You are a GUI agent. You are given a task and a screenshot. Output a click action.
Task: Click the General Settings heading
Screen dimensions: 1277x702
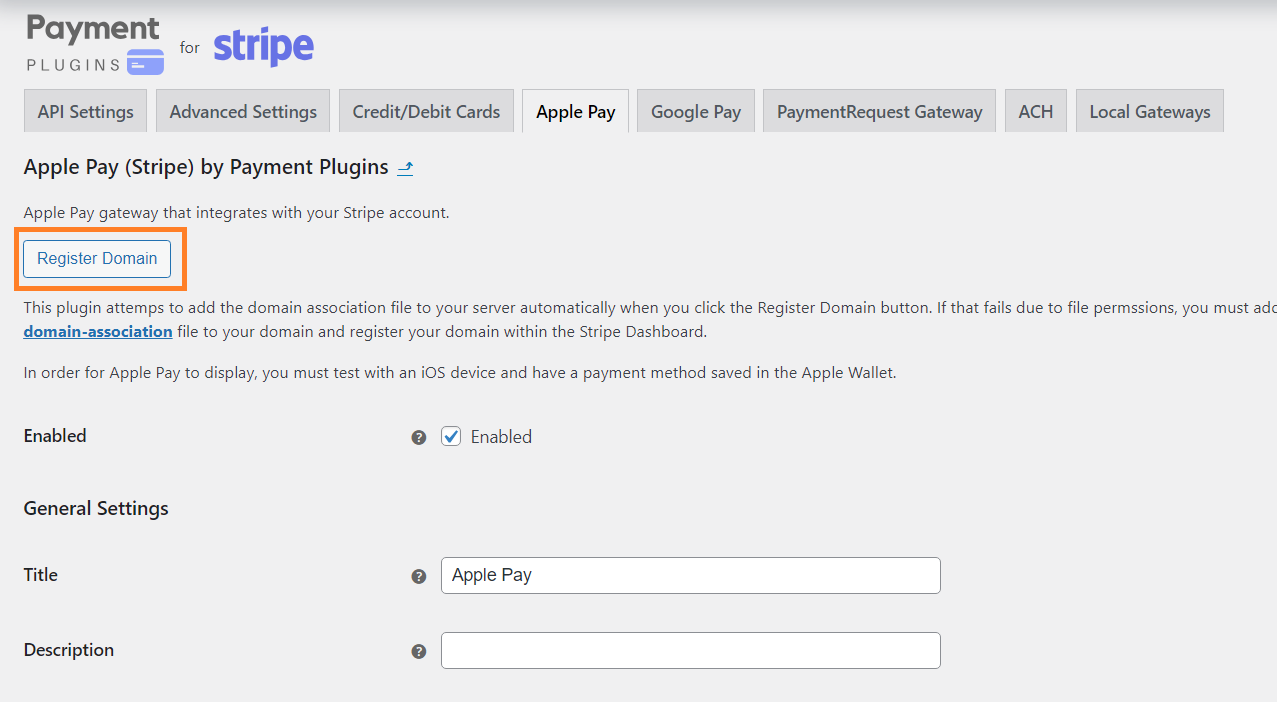(96, 508)
